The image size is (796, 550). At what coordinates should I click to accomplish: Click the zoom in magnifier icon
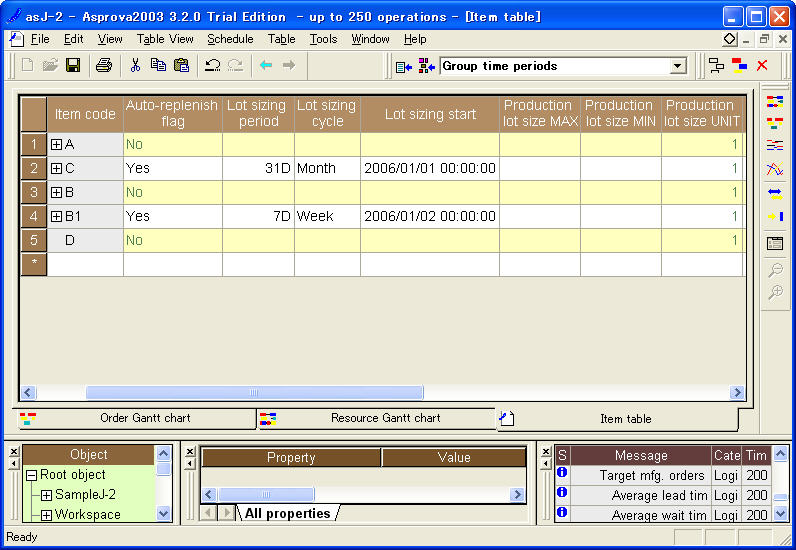pos(775,292)
